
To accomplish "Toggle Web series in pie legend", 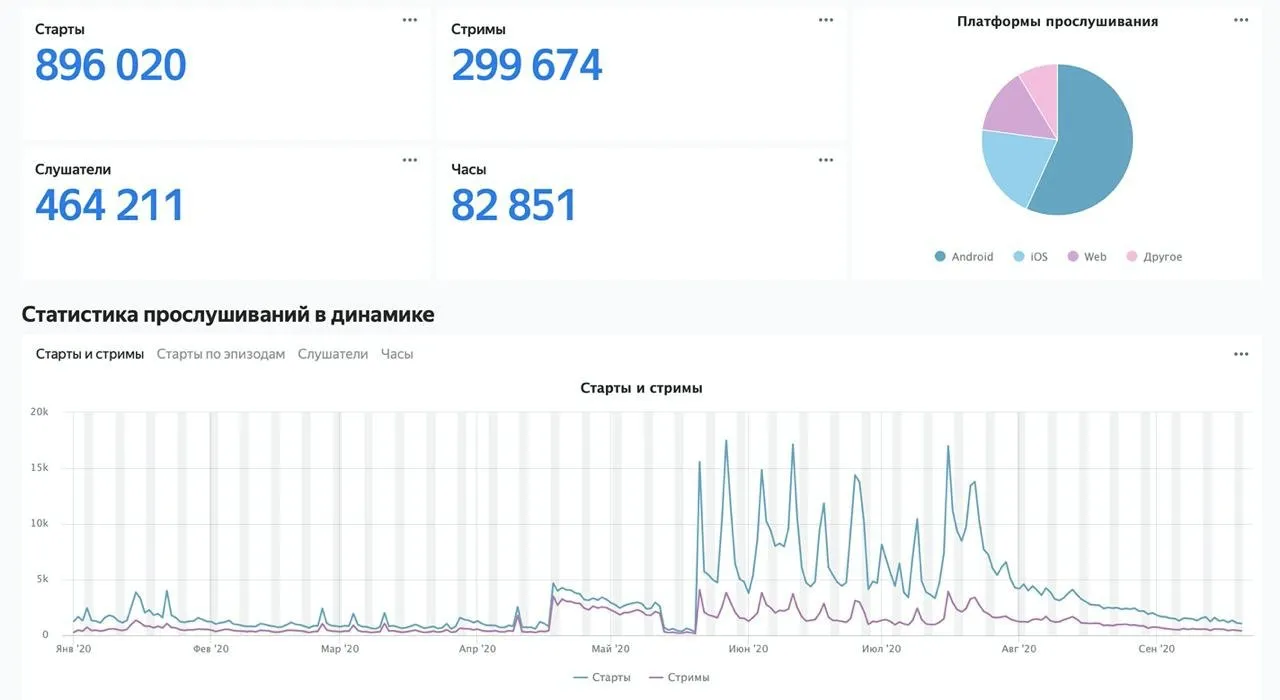I will click(x=1087, y=257).
